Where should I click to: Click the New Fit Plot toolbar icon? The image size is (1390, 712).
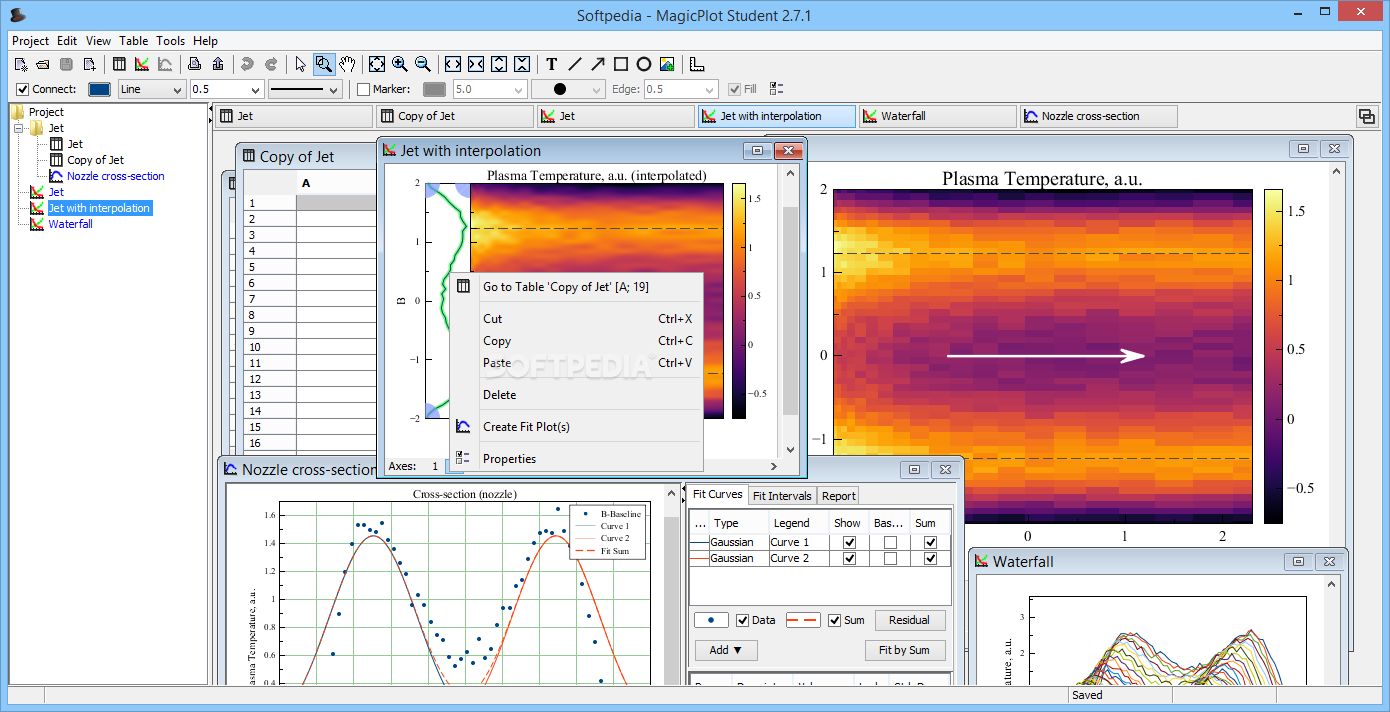click(165, 64)
